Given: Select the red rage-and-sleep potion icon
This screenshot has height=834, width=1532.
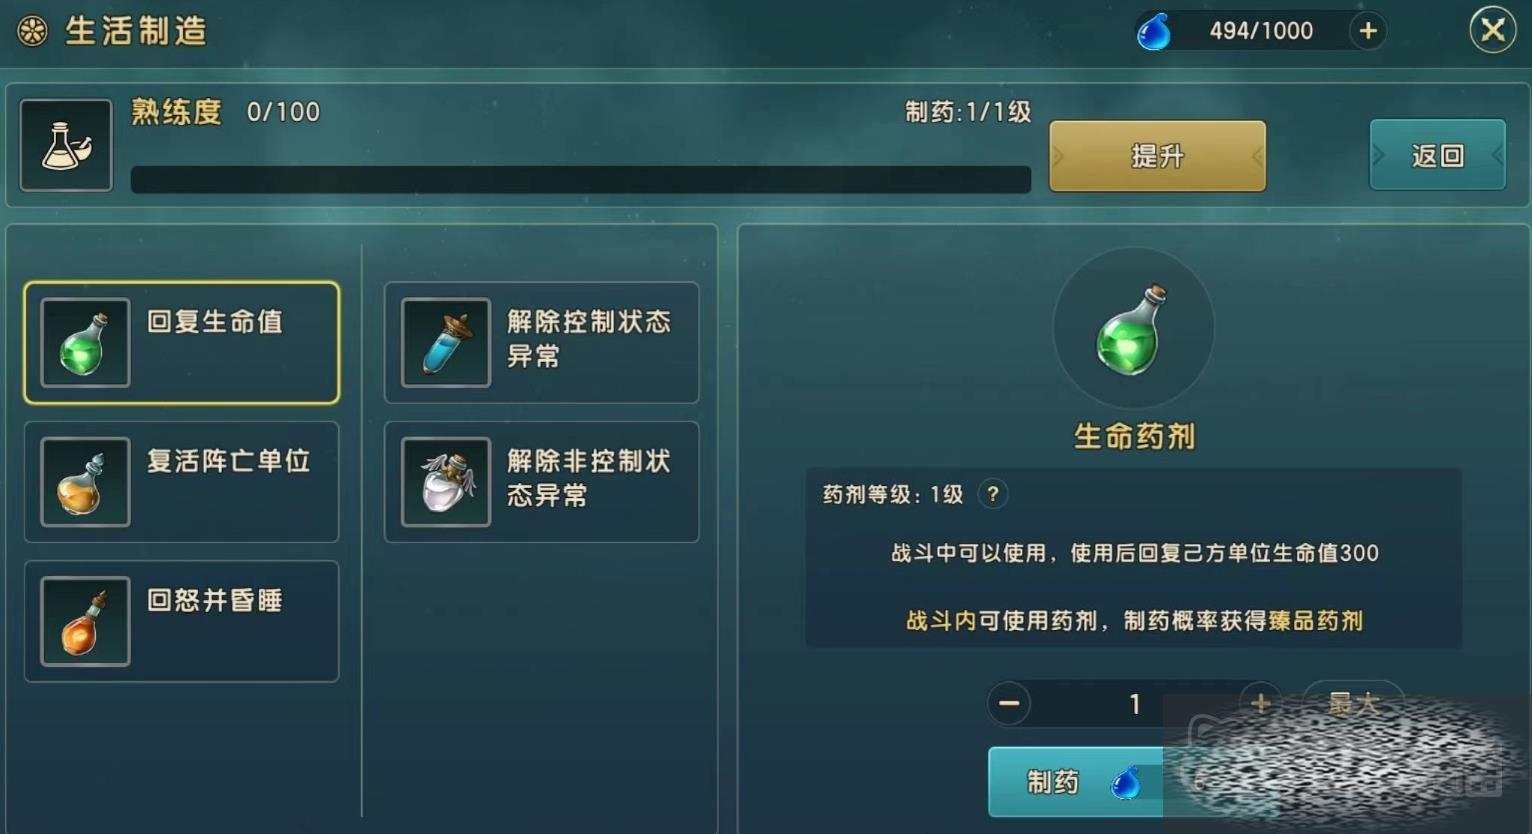Looking at the screenshot, I should click(85, 621).
